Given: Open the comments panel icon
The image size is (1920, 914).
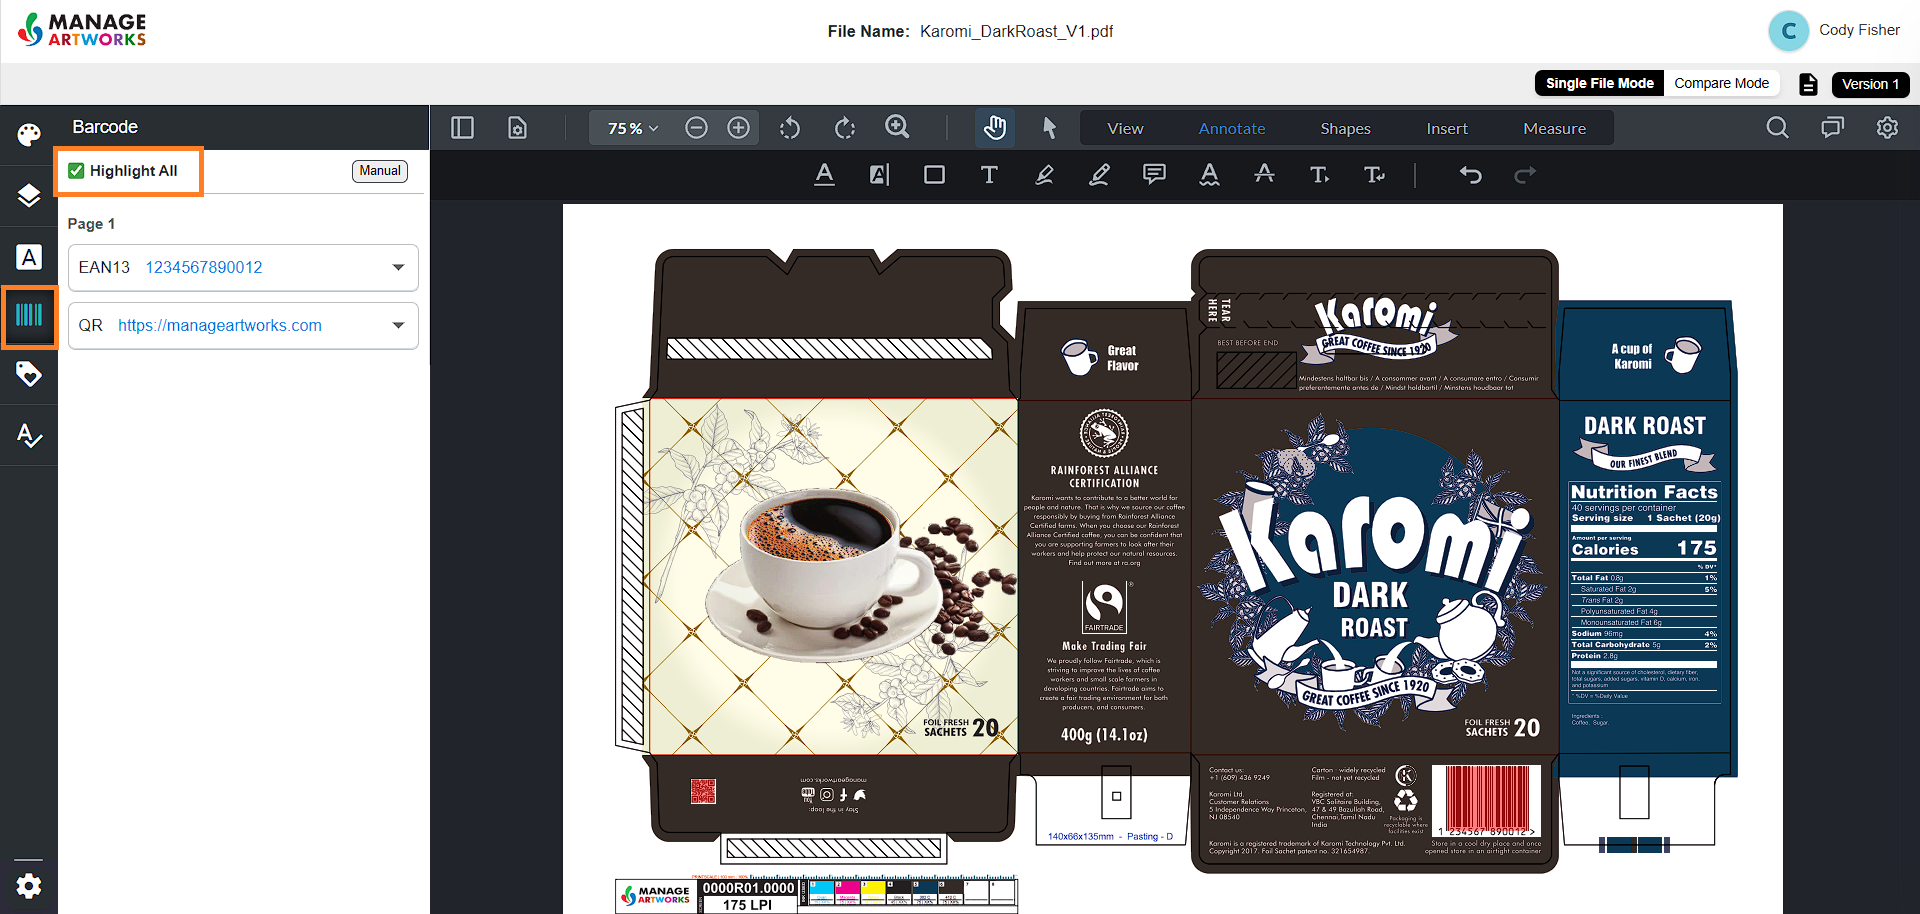Looking at the screenshot, I should point(1832,128).
